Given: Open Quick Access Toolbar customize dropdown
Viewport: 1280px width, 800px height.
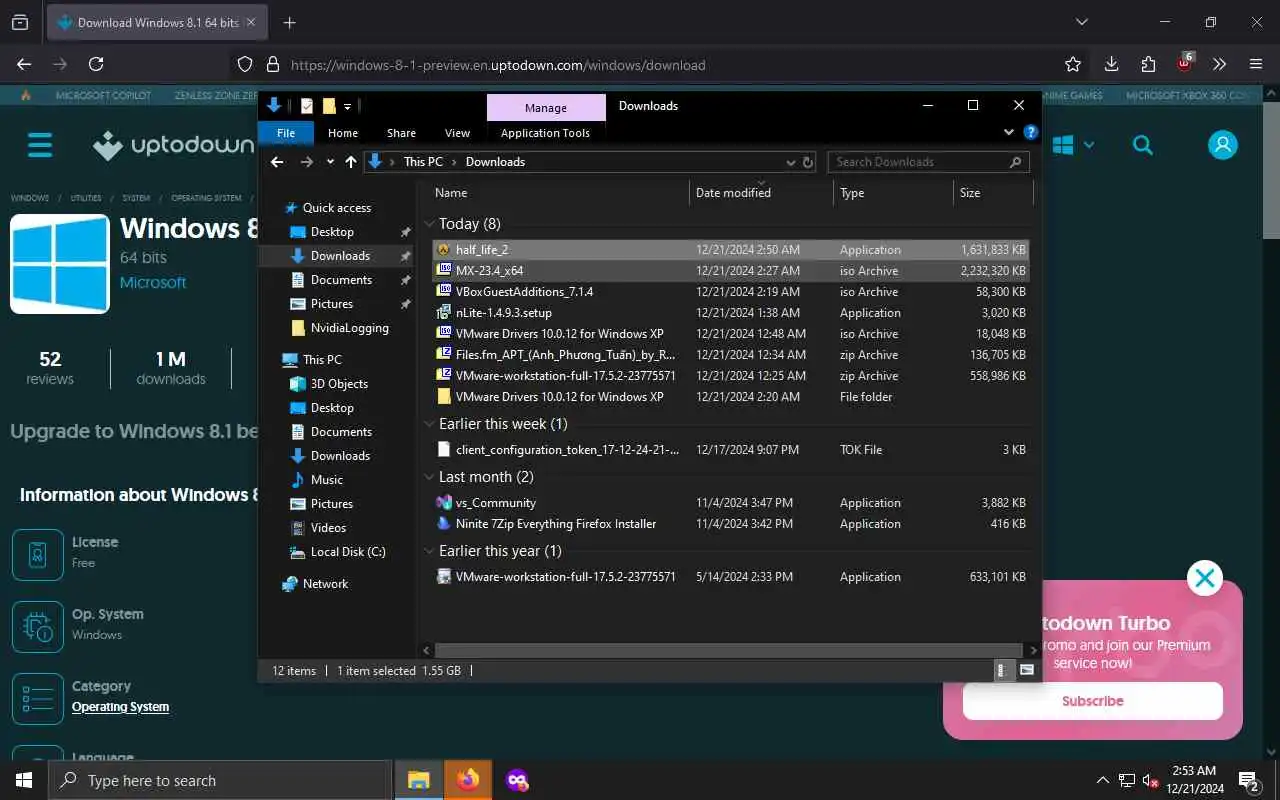Looking at the screenshot, I should pyautogui.click(x=348, y=106).
